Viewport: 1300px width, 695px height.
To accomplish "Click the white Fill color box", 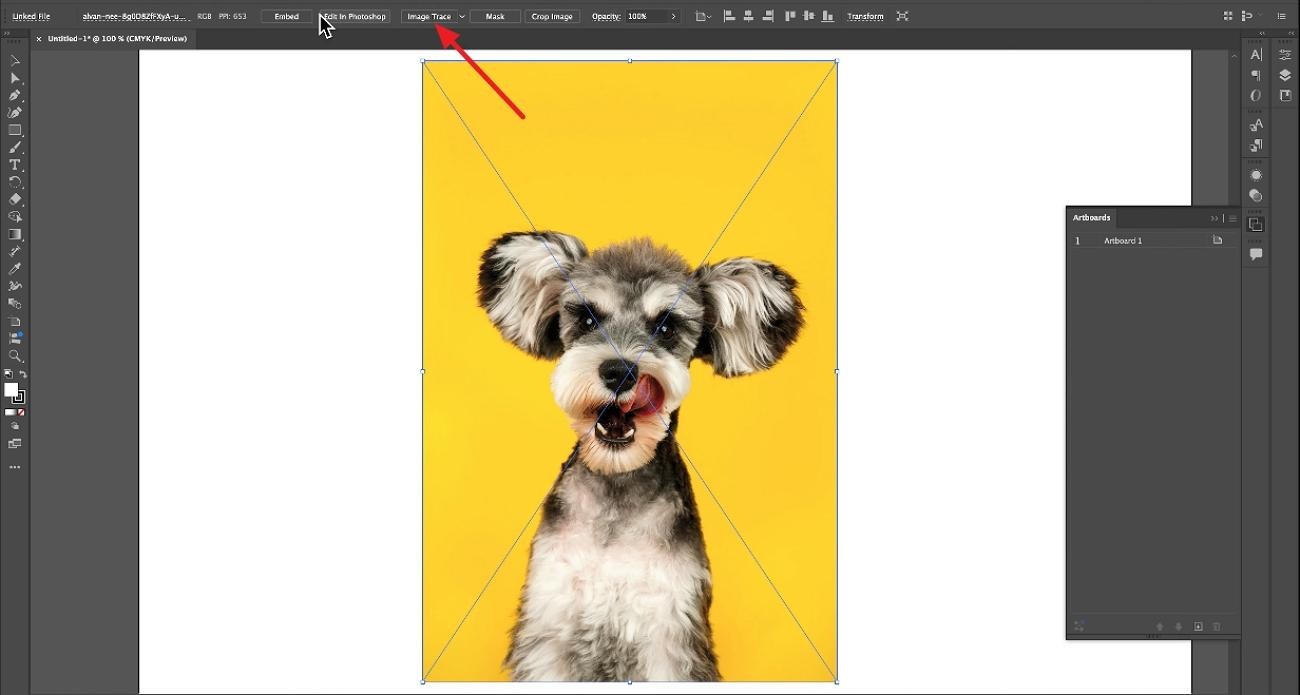I will [10, 389].
